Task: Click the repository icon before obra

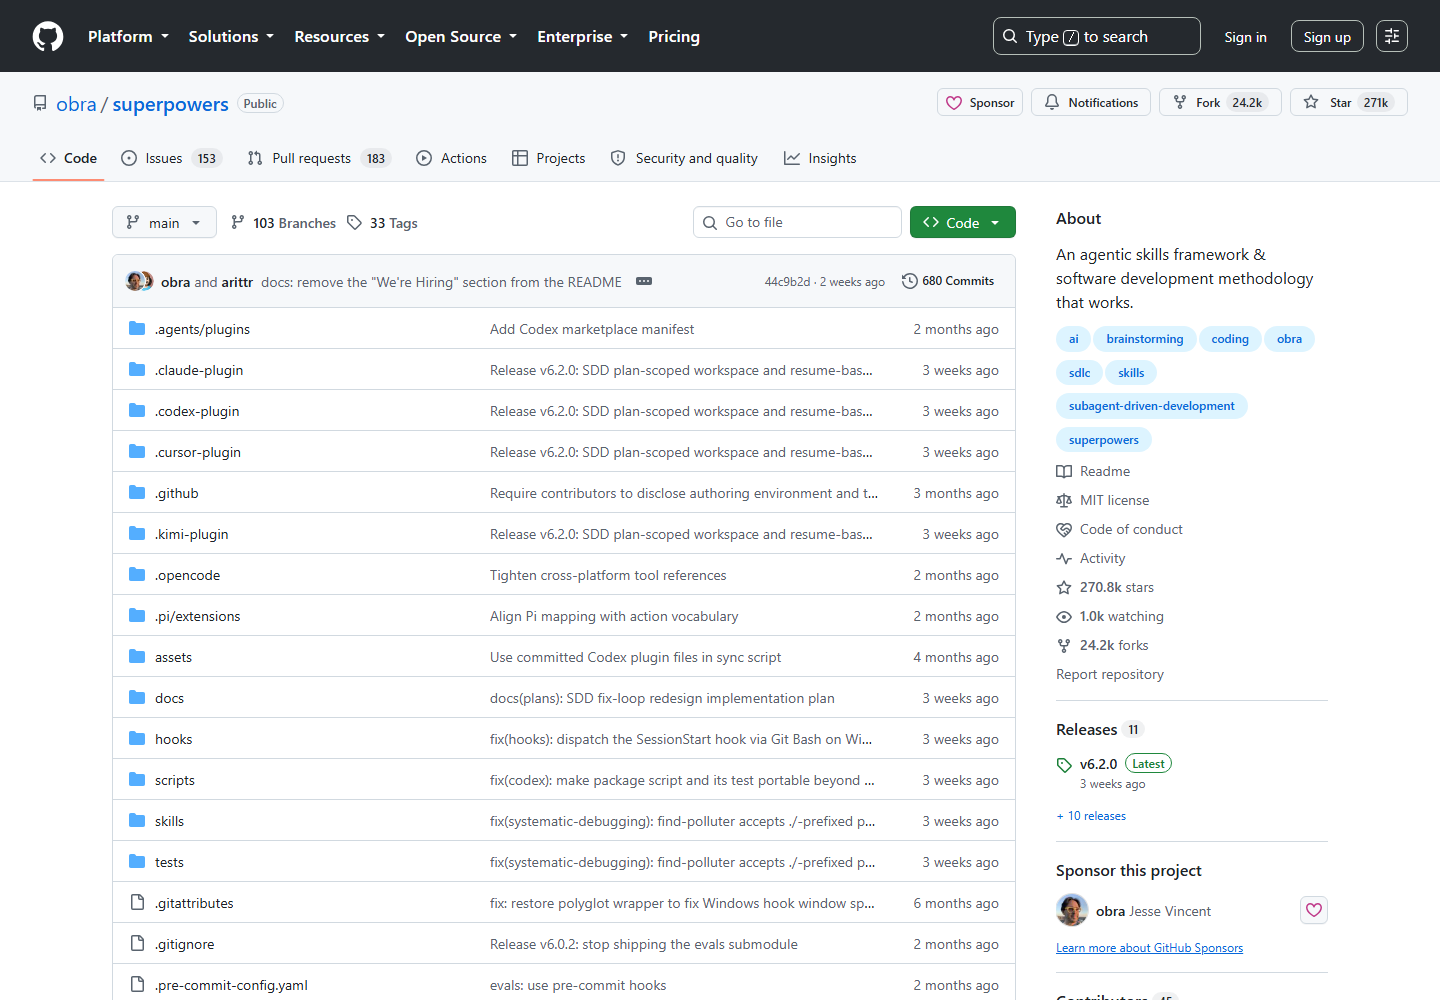Action: 40,103
